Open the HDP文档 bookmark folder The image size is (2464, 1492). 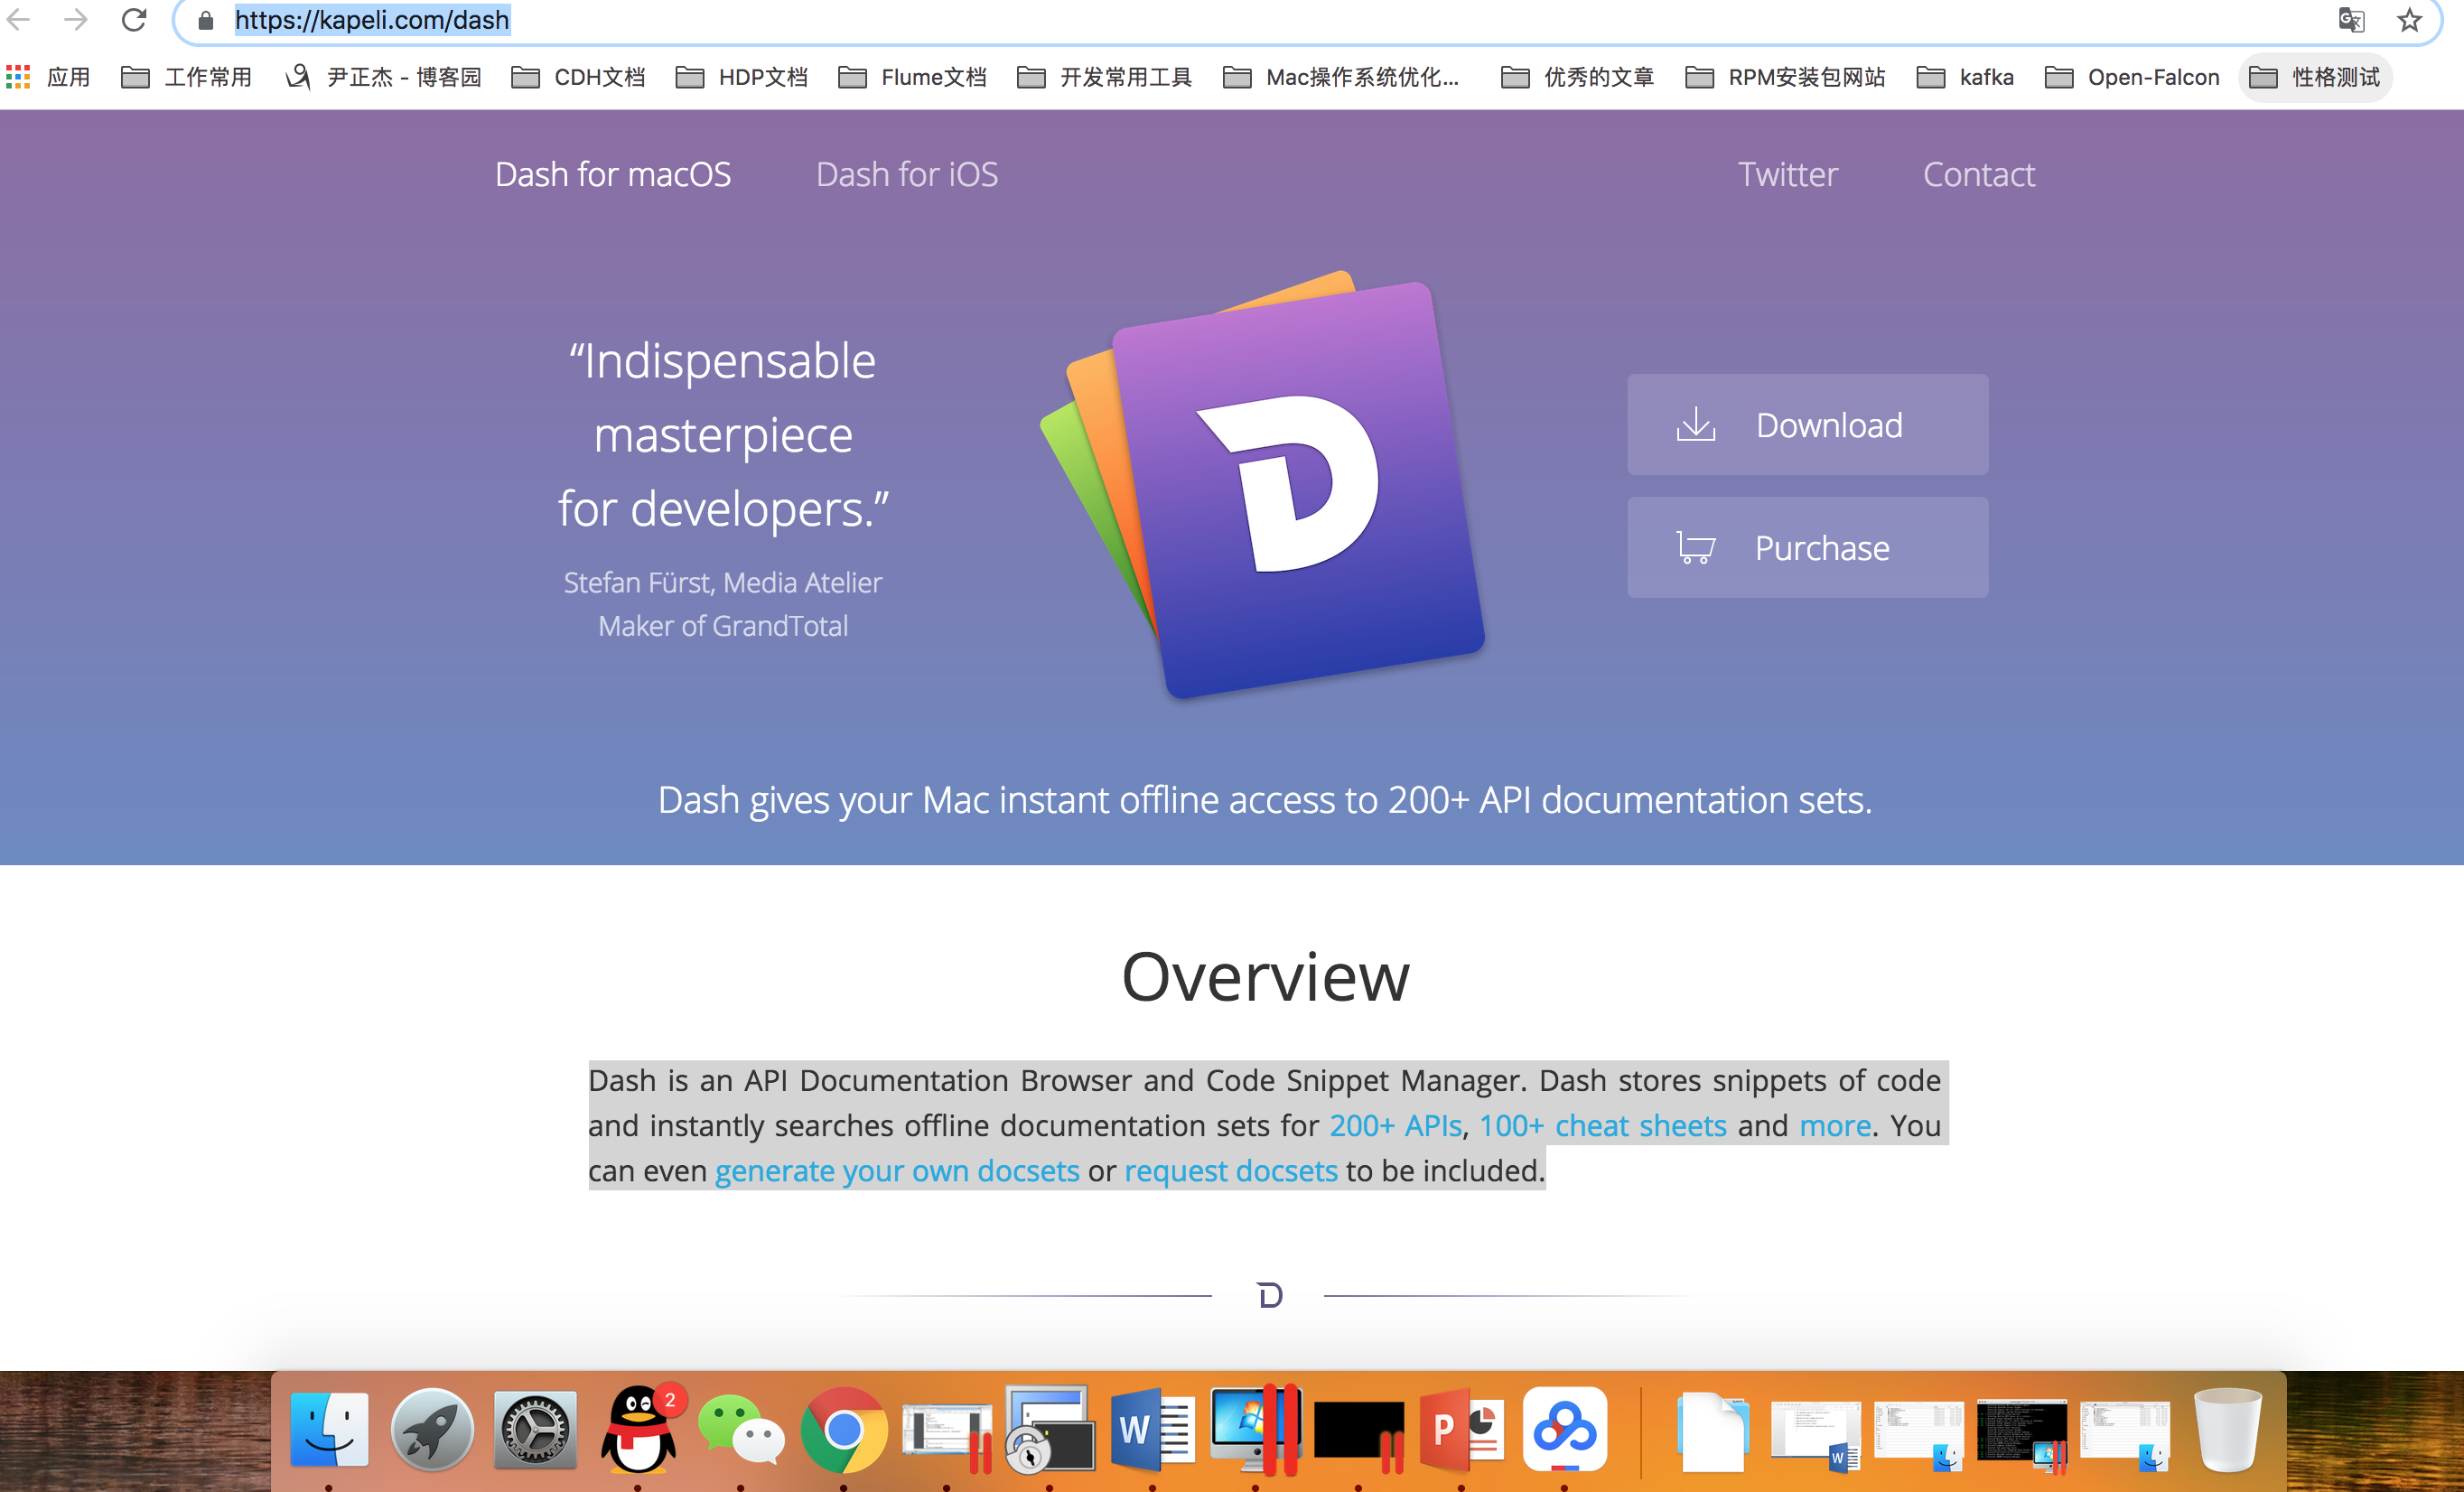pyautogui.click(x=742, y=77)
